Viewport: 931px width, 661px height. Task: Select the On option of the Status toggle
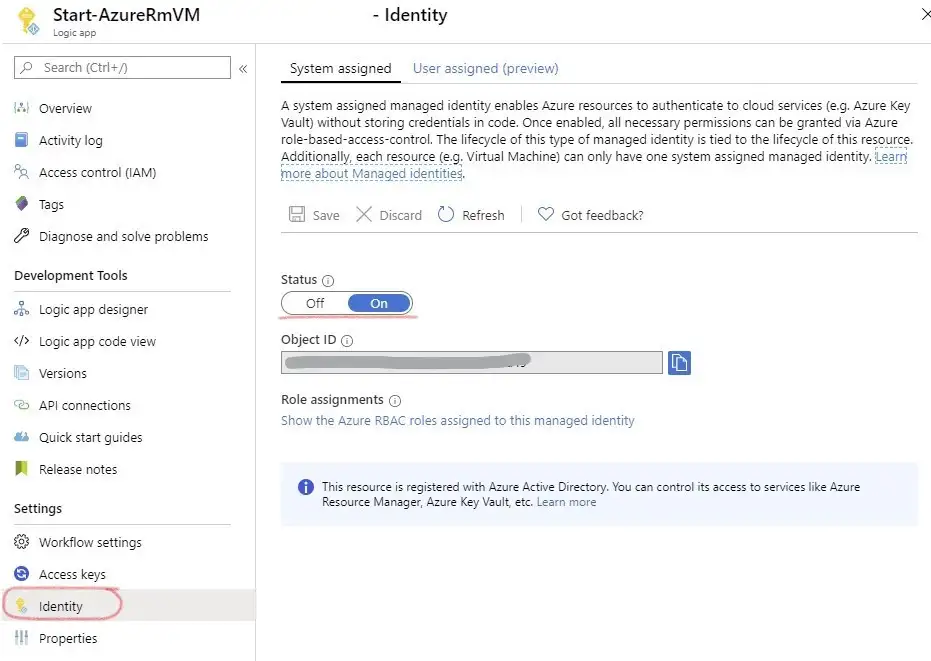(379, 303)
